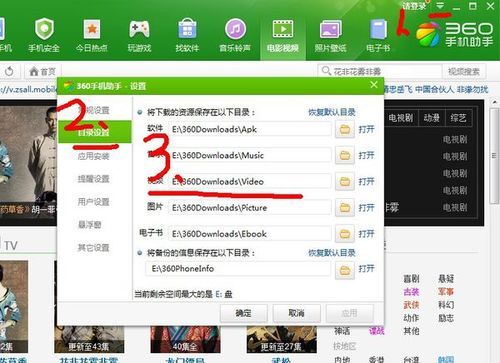Browse folder icon for Picture path
500x363 pixels.
point(345,208)
